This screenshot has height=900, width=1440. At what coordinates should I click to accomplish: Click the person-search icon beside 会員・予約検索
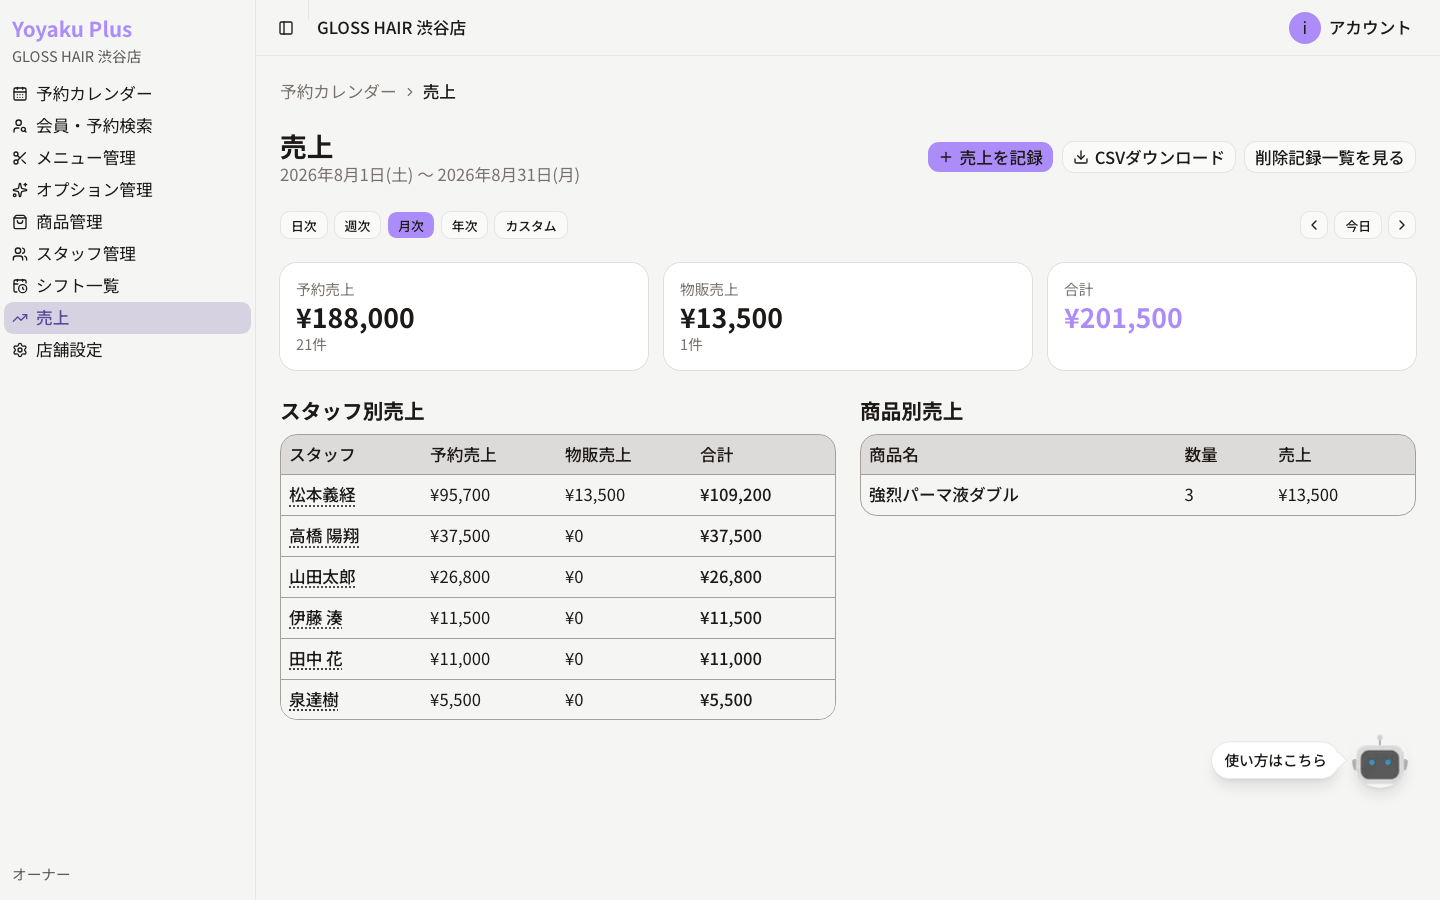(x=20, y=126)
